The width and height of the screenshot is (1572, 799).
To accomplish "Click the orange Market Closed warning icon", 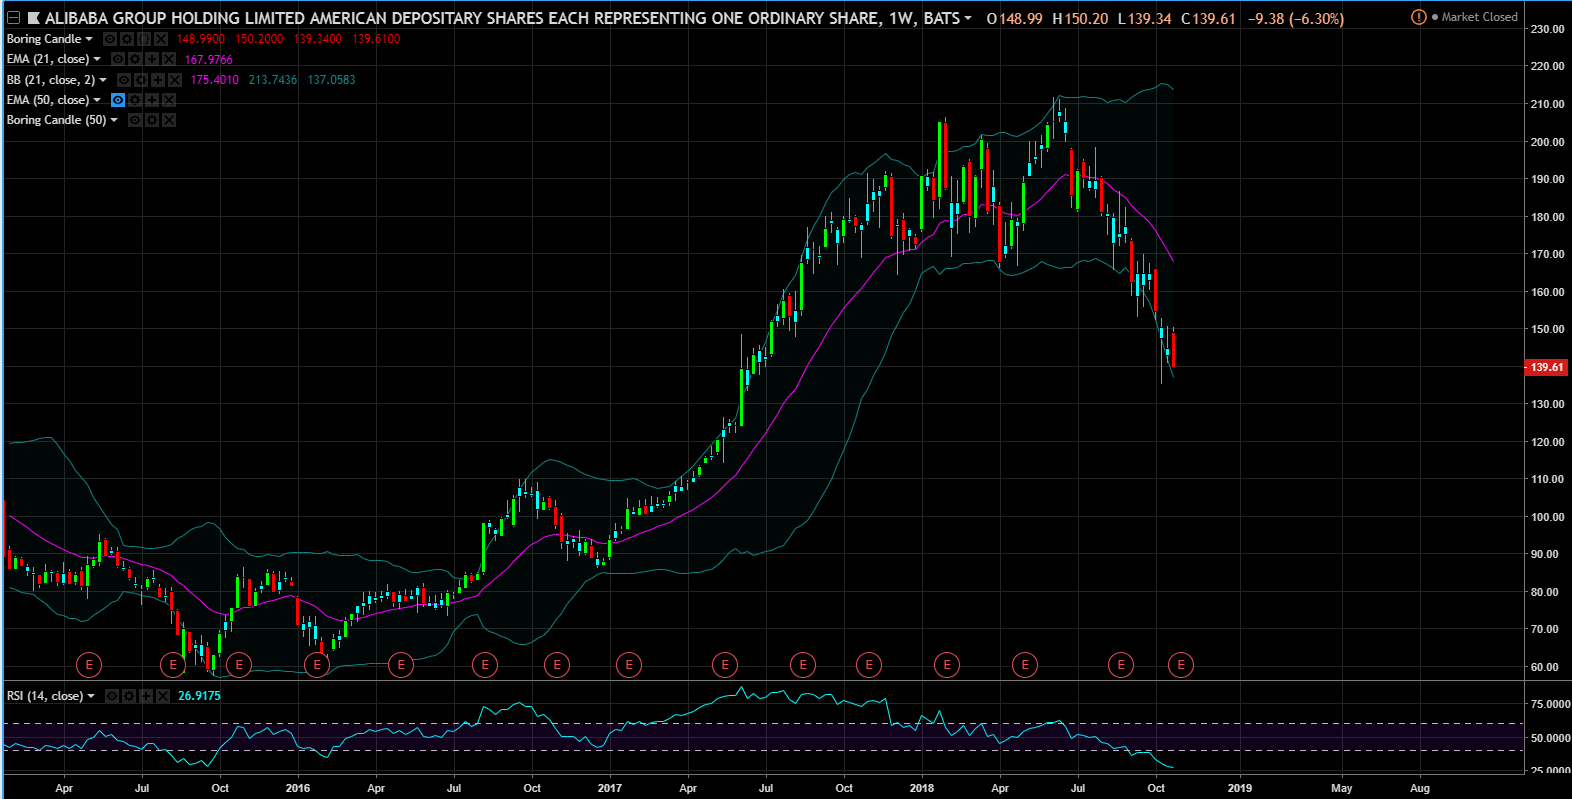I will [1418, 17].
